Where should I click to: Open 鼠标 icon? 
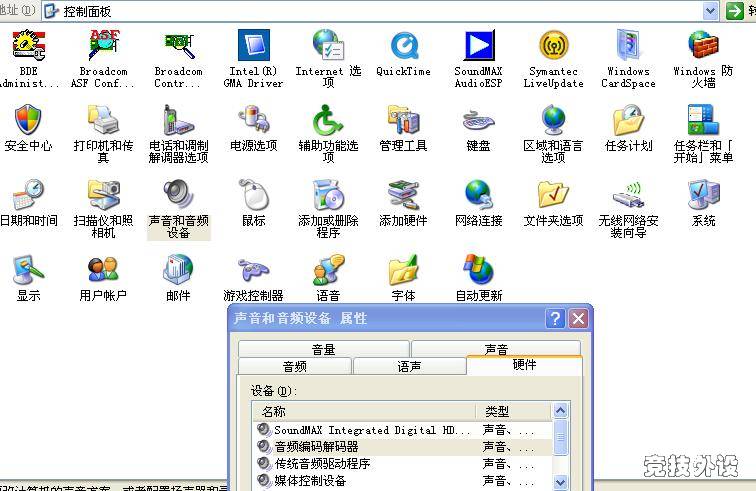tap(254, 194)
